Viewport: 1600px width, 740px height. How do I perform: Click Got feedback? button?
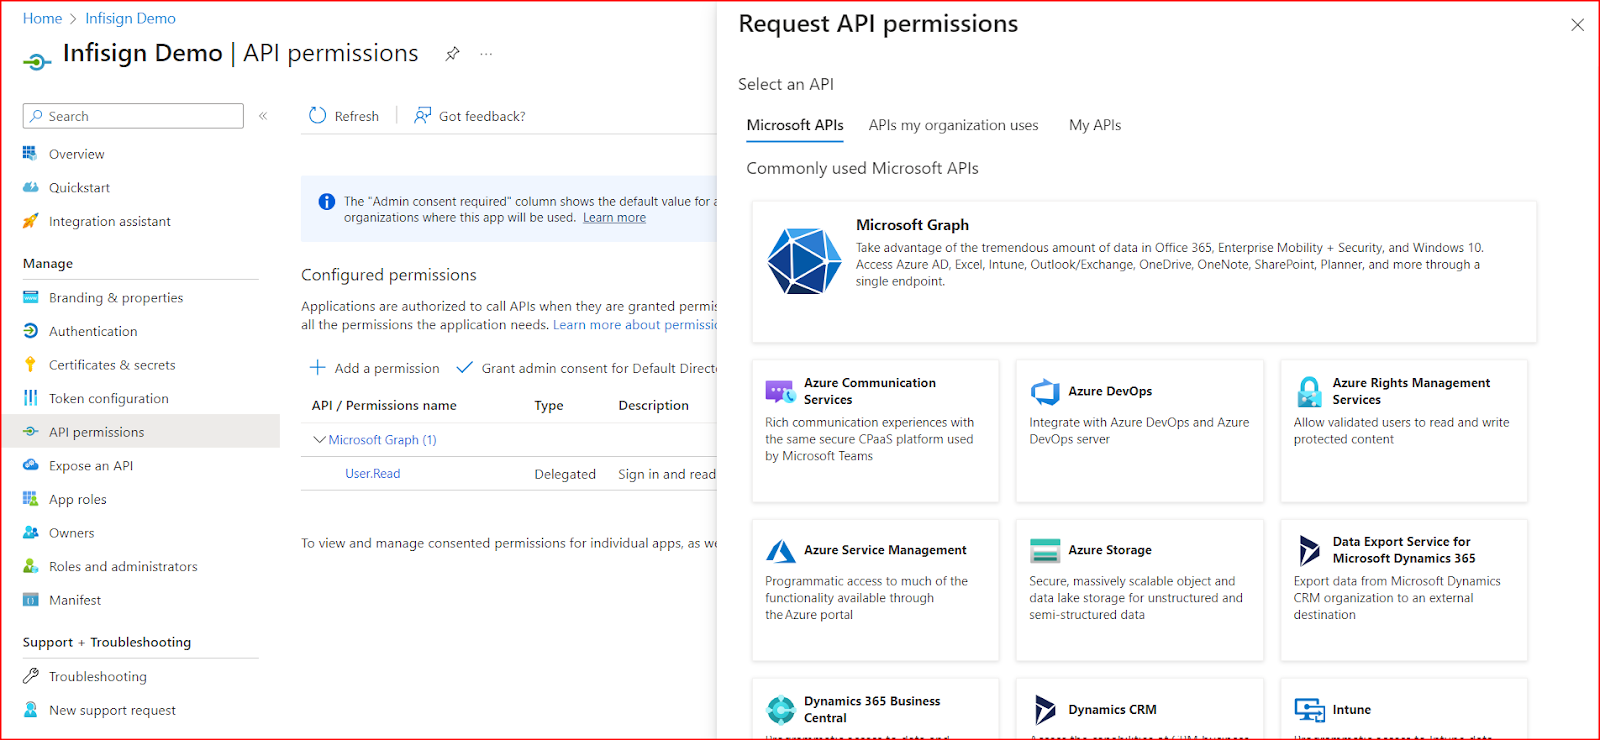pos(470,116)
